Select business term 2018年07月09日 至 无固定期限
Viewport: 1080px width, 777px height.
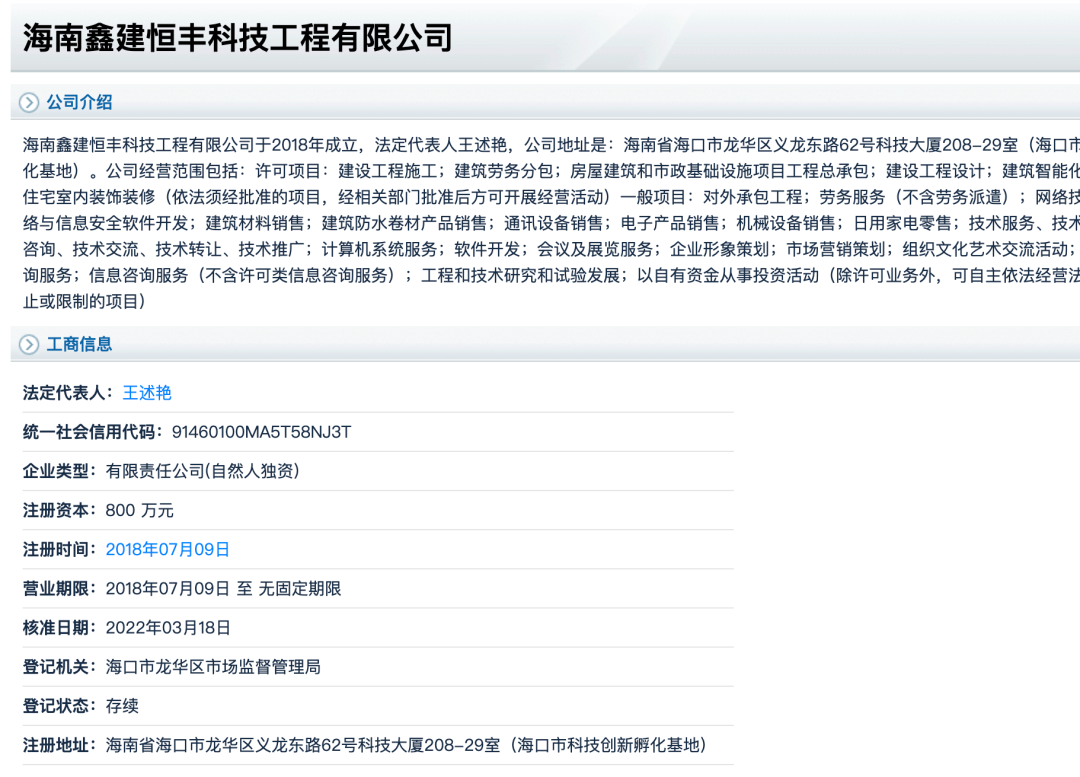pyautogui.click(x=223, y=589)
